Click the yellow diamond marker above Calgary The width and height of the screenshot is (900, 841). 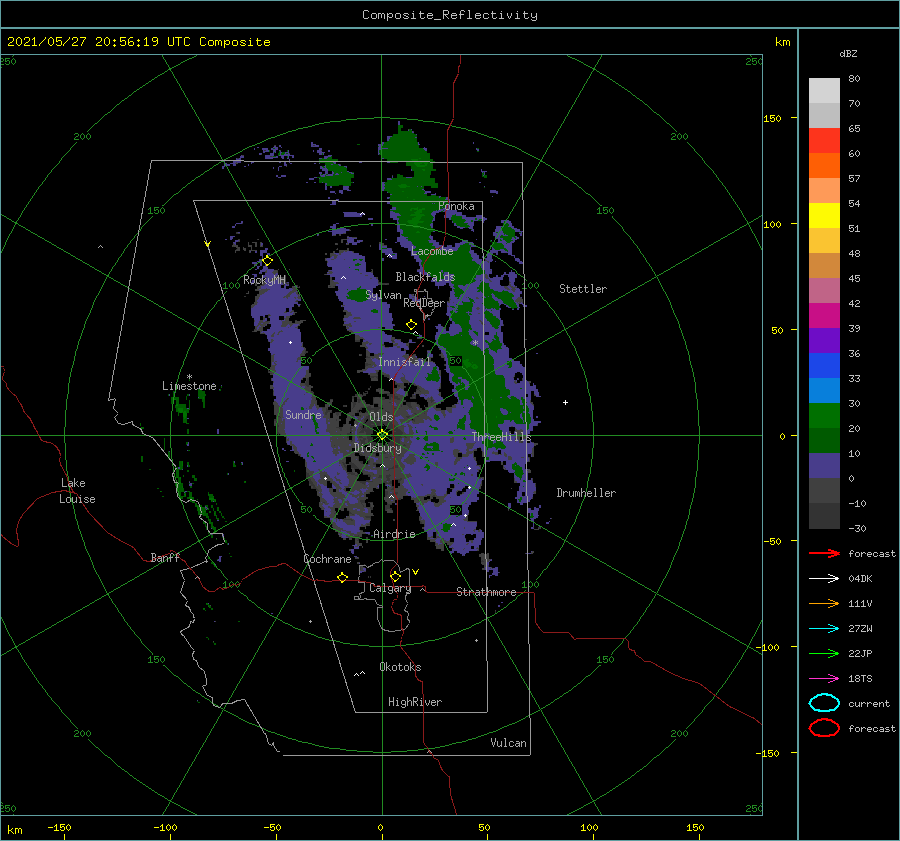click(x=395, y=576)
